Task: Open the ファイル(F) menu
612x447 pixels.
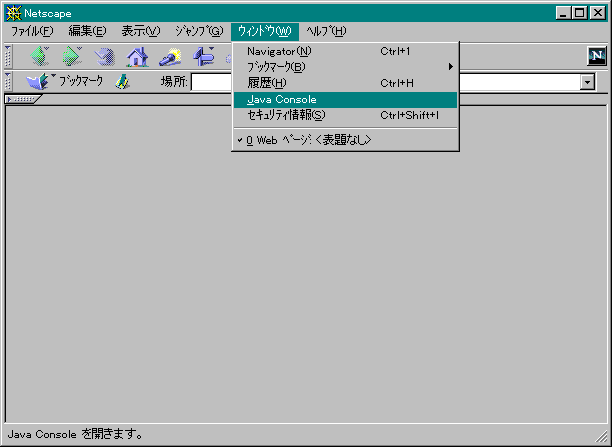Action: 32,31
